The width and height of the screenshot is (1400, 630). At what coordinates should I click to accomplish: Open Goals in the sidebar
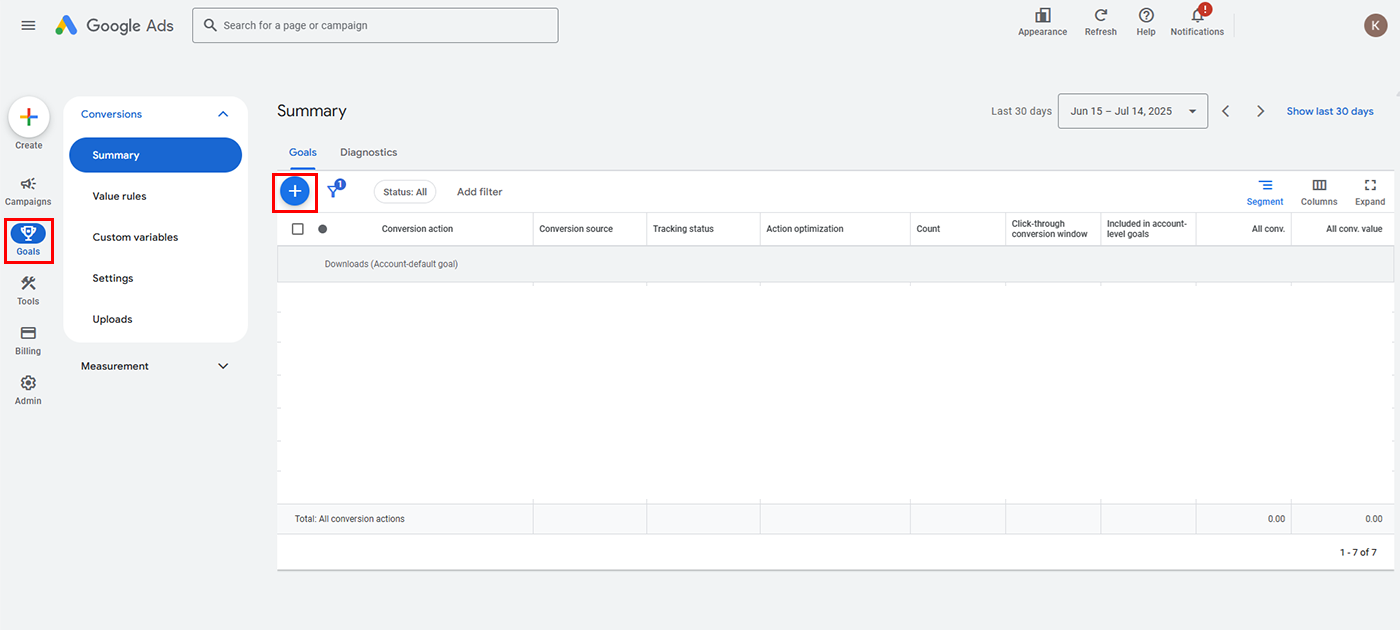point(28,240)
